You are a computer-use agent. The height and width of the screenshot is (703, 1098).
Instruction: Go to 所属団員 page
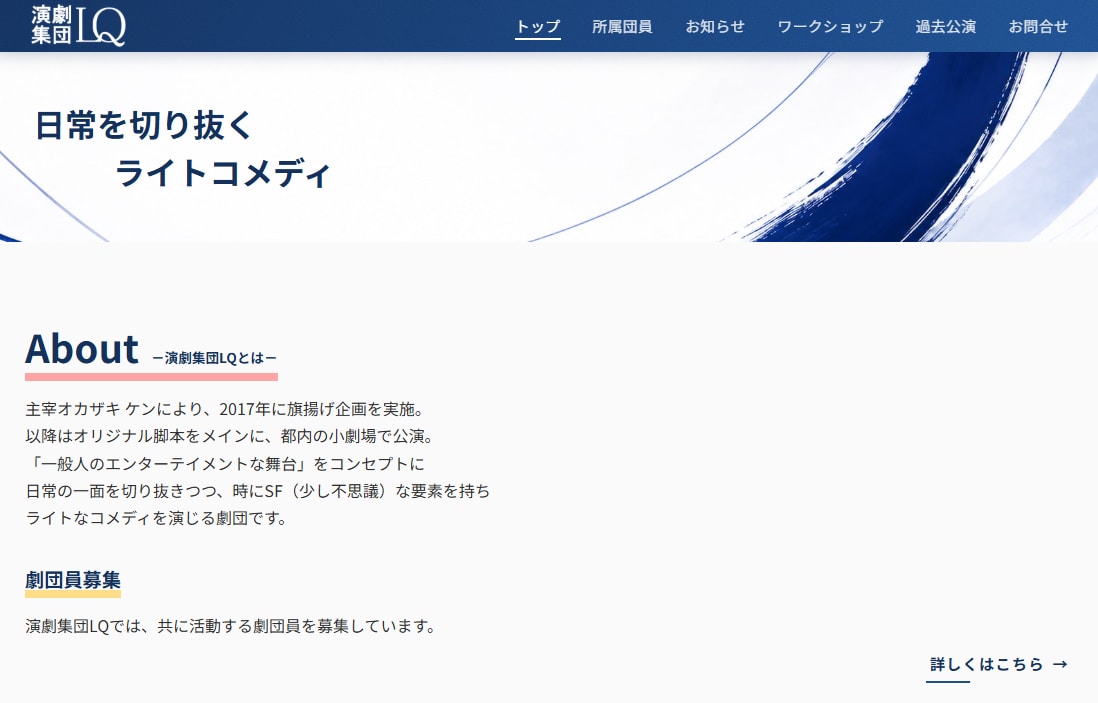point(622,27)
